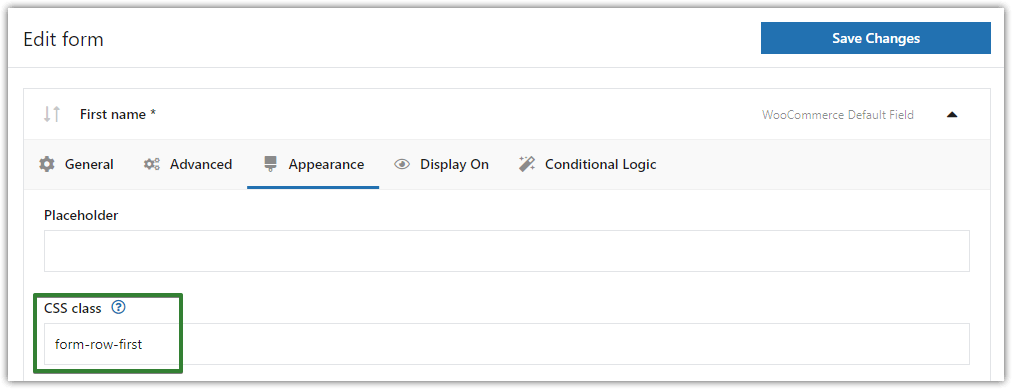Viewport: 1012px width, 389px height.
Task: Click the reorder arrows icon beside First name
Action: [52, 115]
